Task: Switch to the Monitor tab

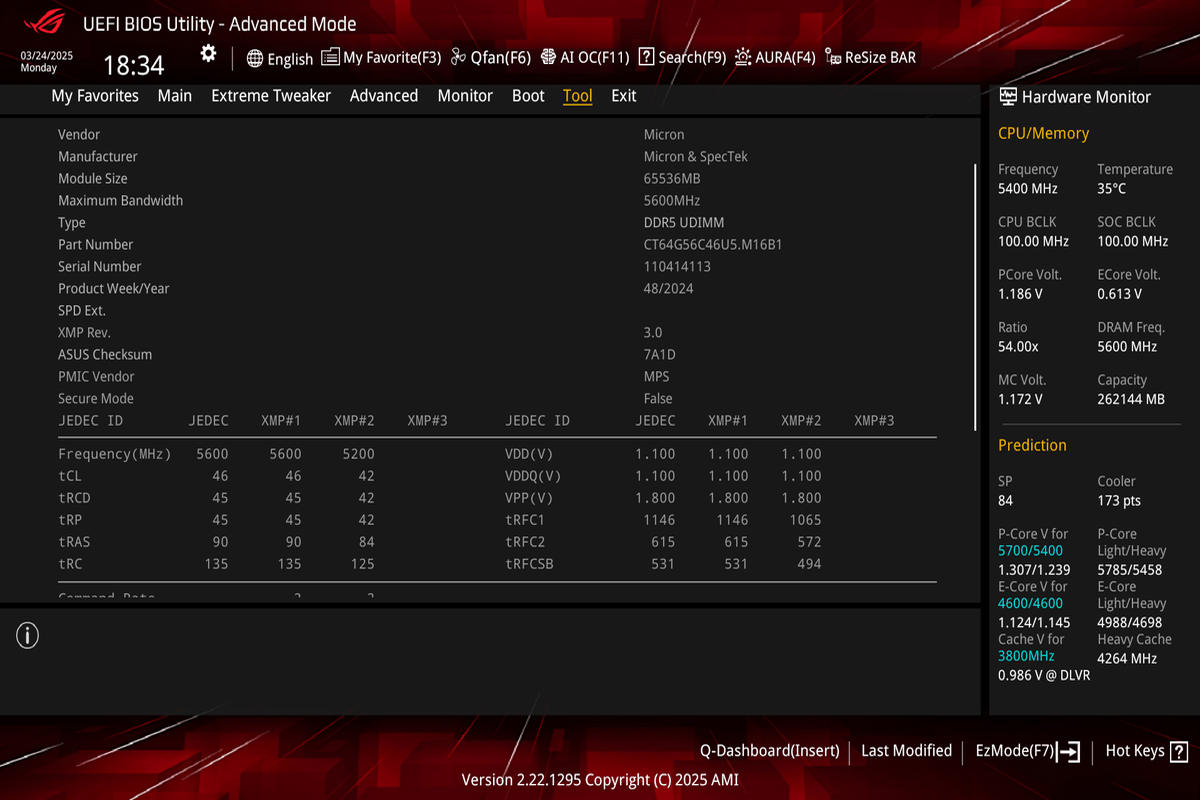Action: click(x=465, y=96)
